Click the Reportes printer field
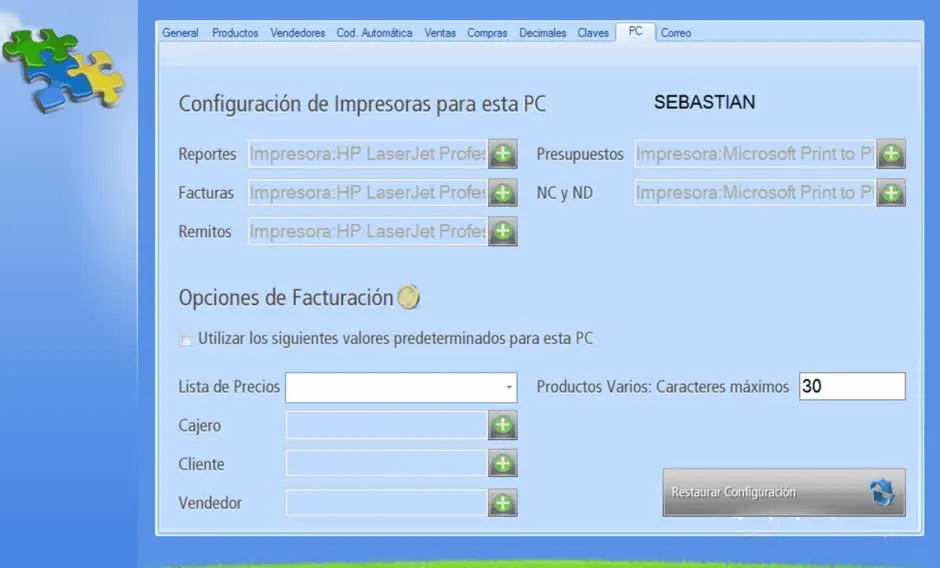The height and width of the screenshot is (568, 940). [x=368, y=154]
